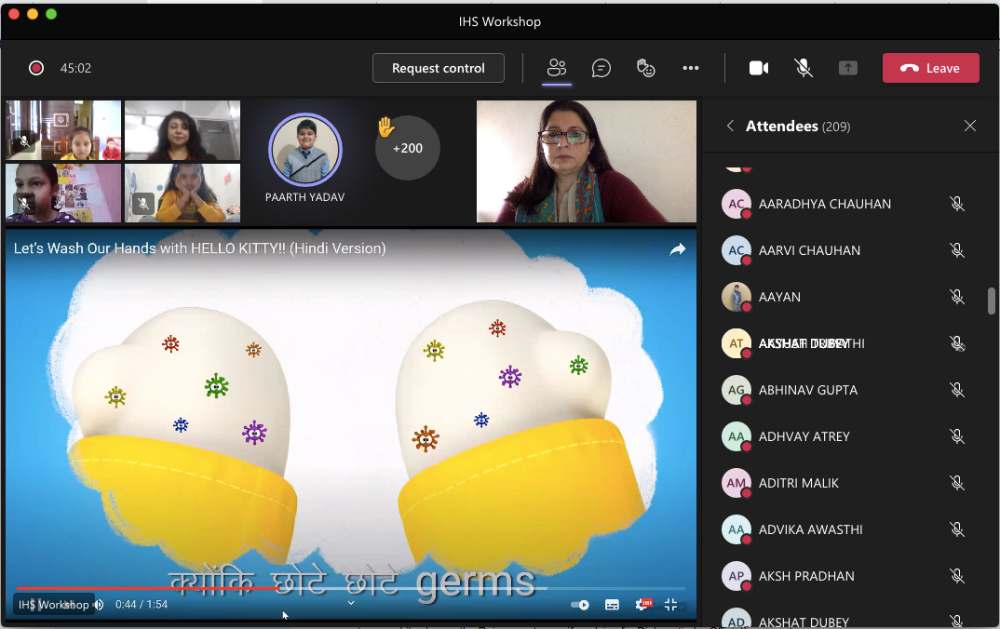Exit full screen on the video player
The image size is (1000, 629).
pos(670,604)
